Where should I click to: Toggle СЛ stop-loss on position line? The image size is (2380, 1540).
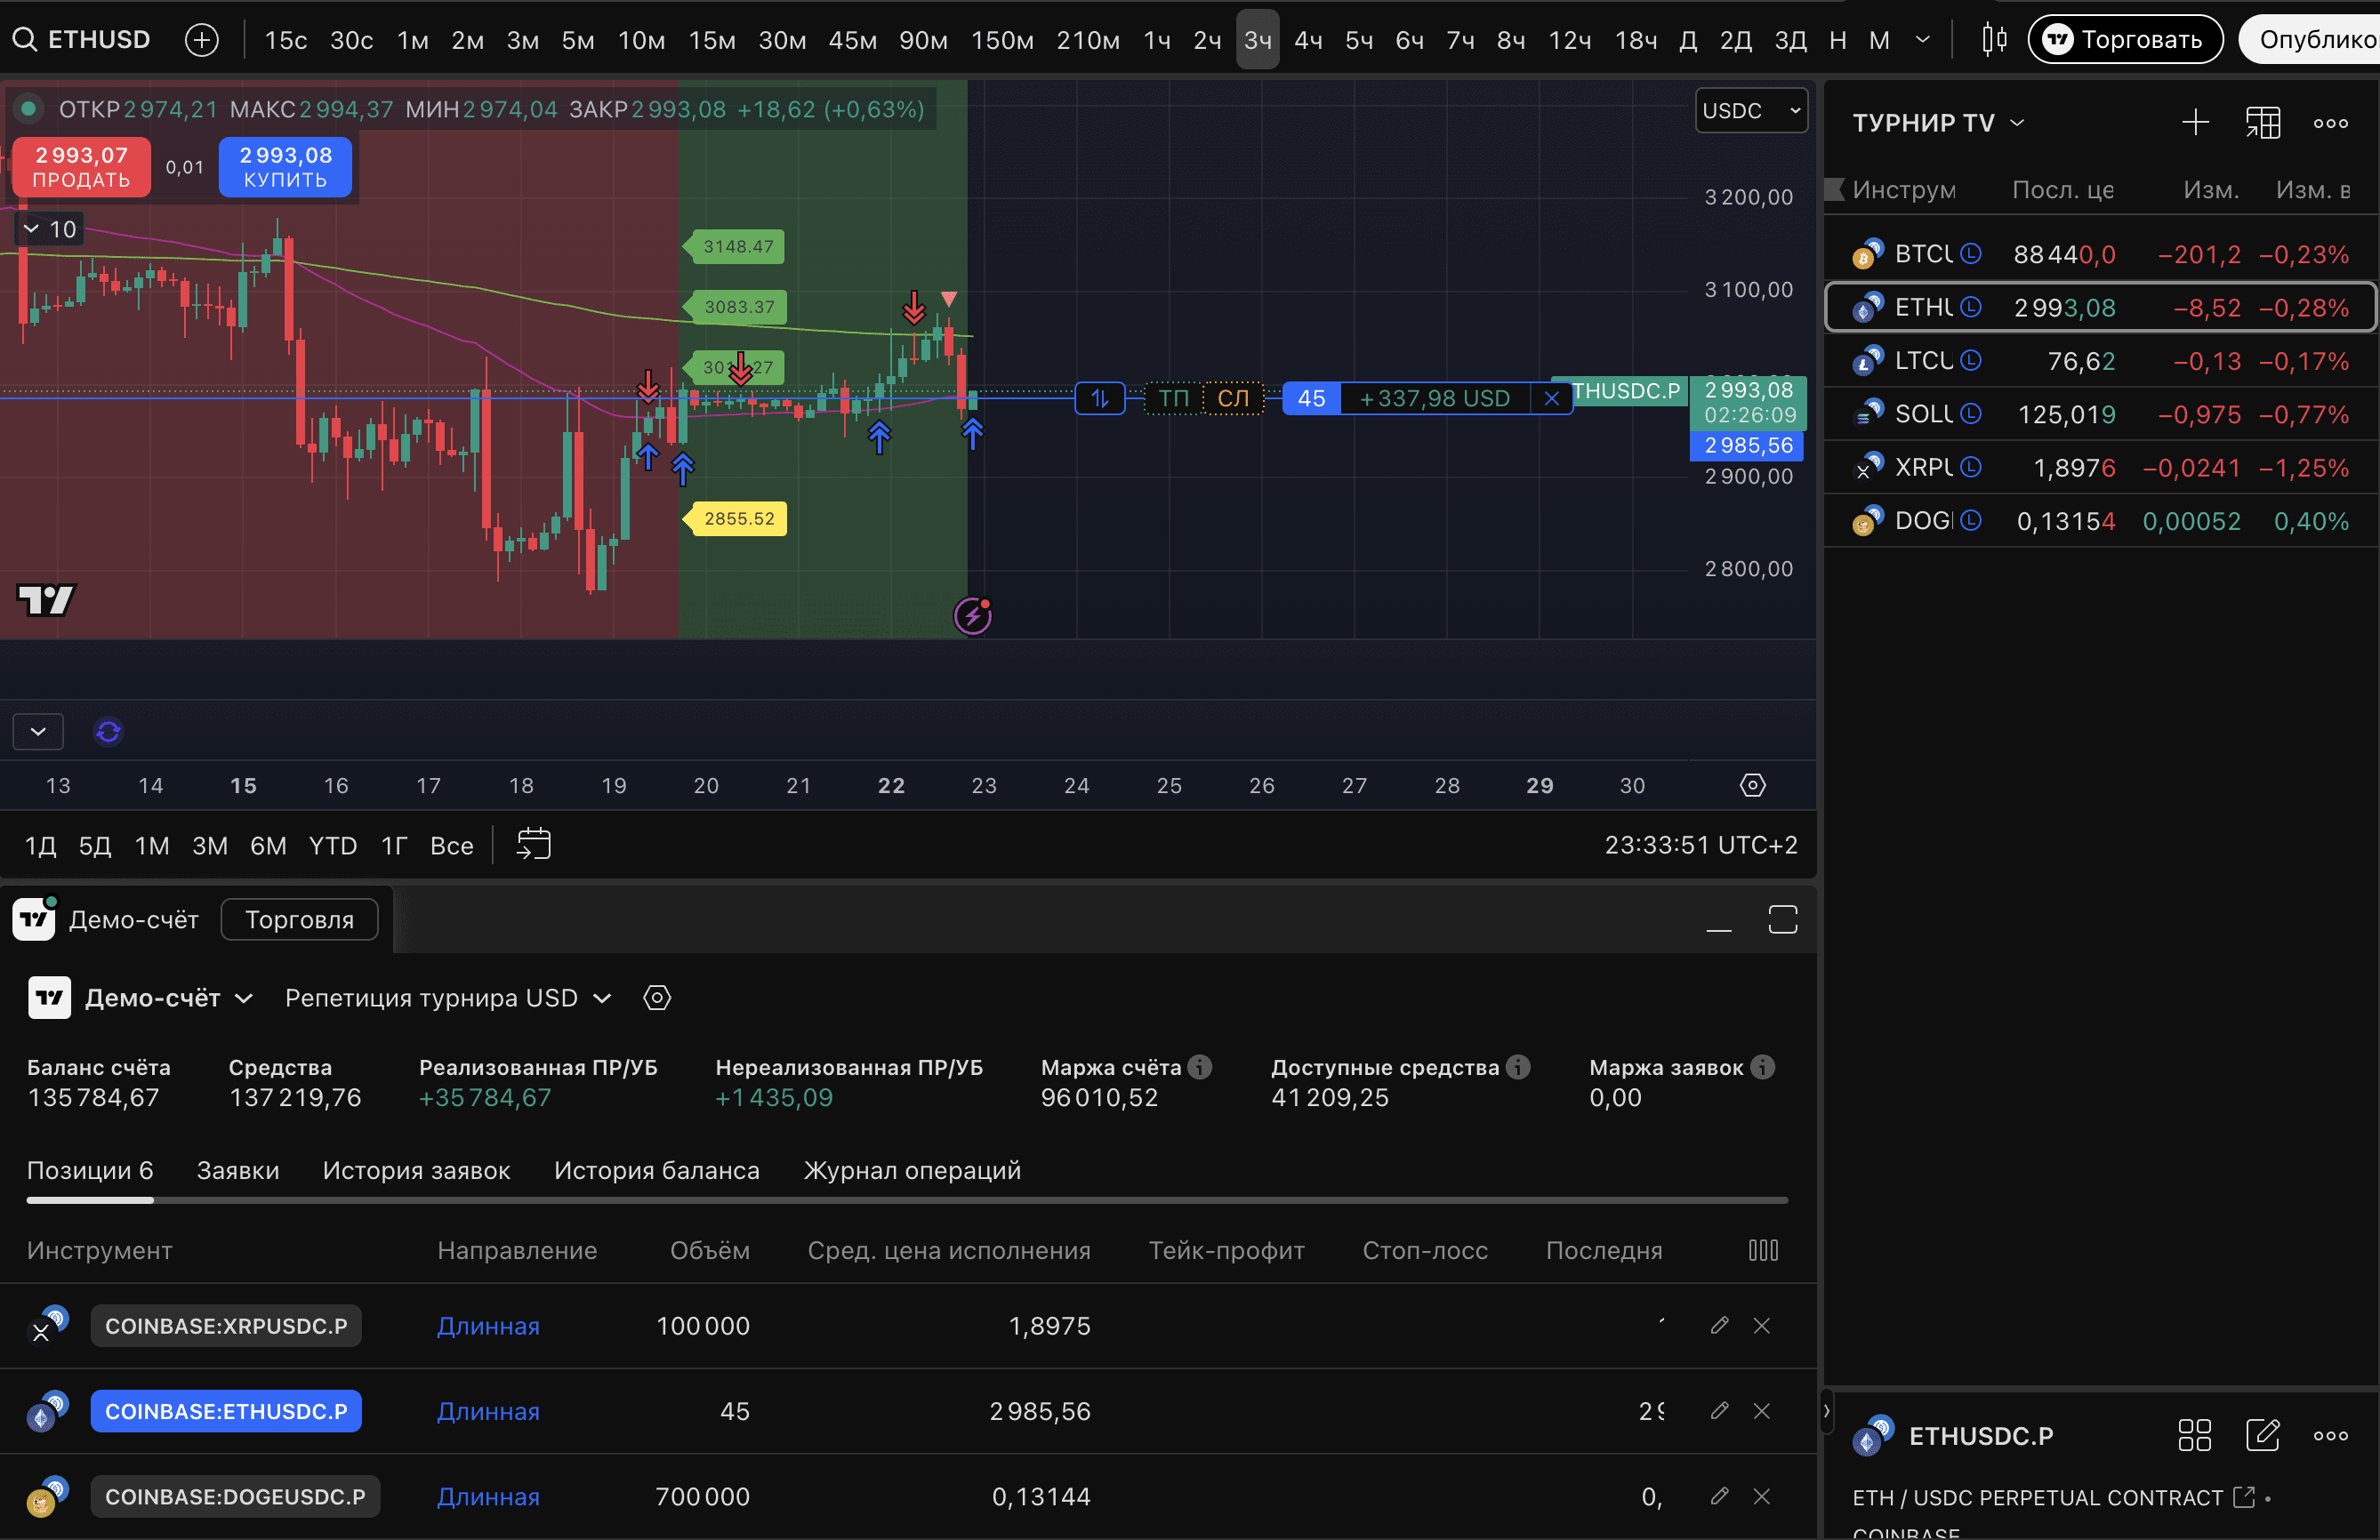tap(1232, 399)
